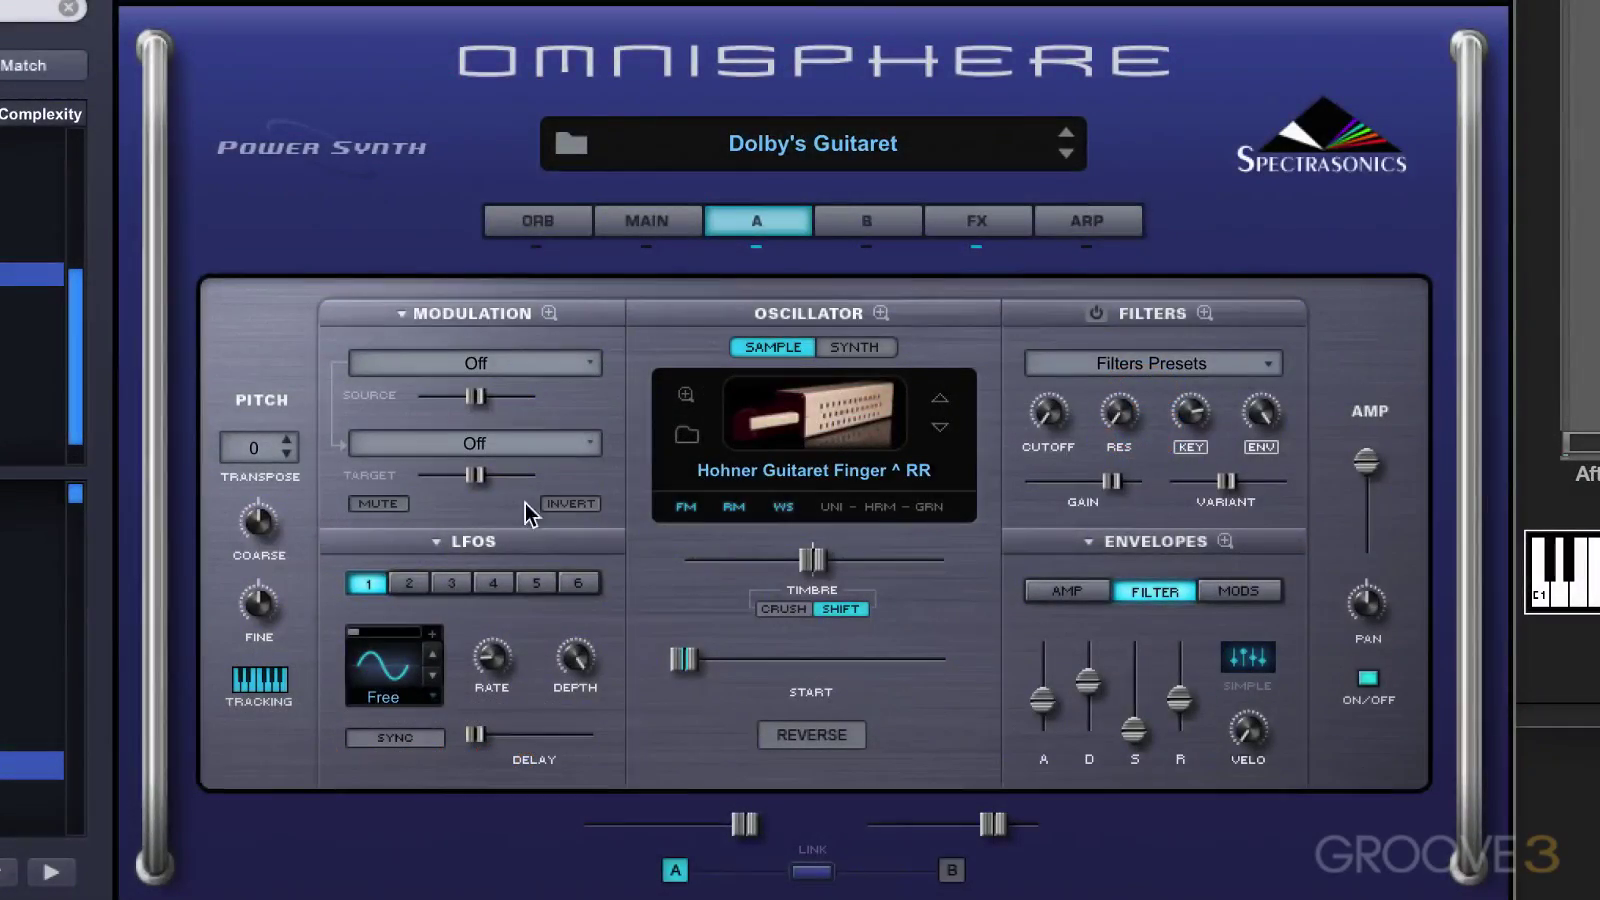
Task: Open the MAIN tab
Action: tap(647, 221)
